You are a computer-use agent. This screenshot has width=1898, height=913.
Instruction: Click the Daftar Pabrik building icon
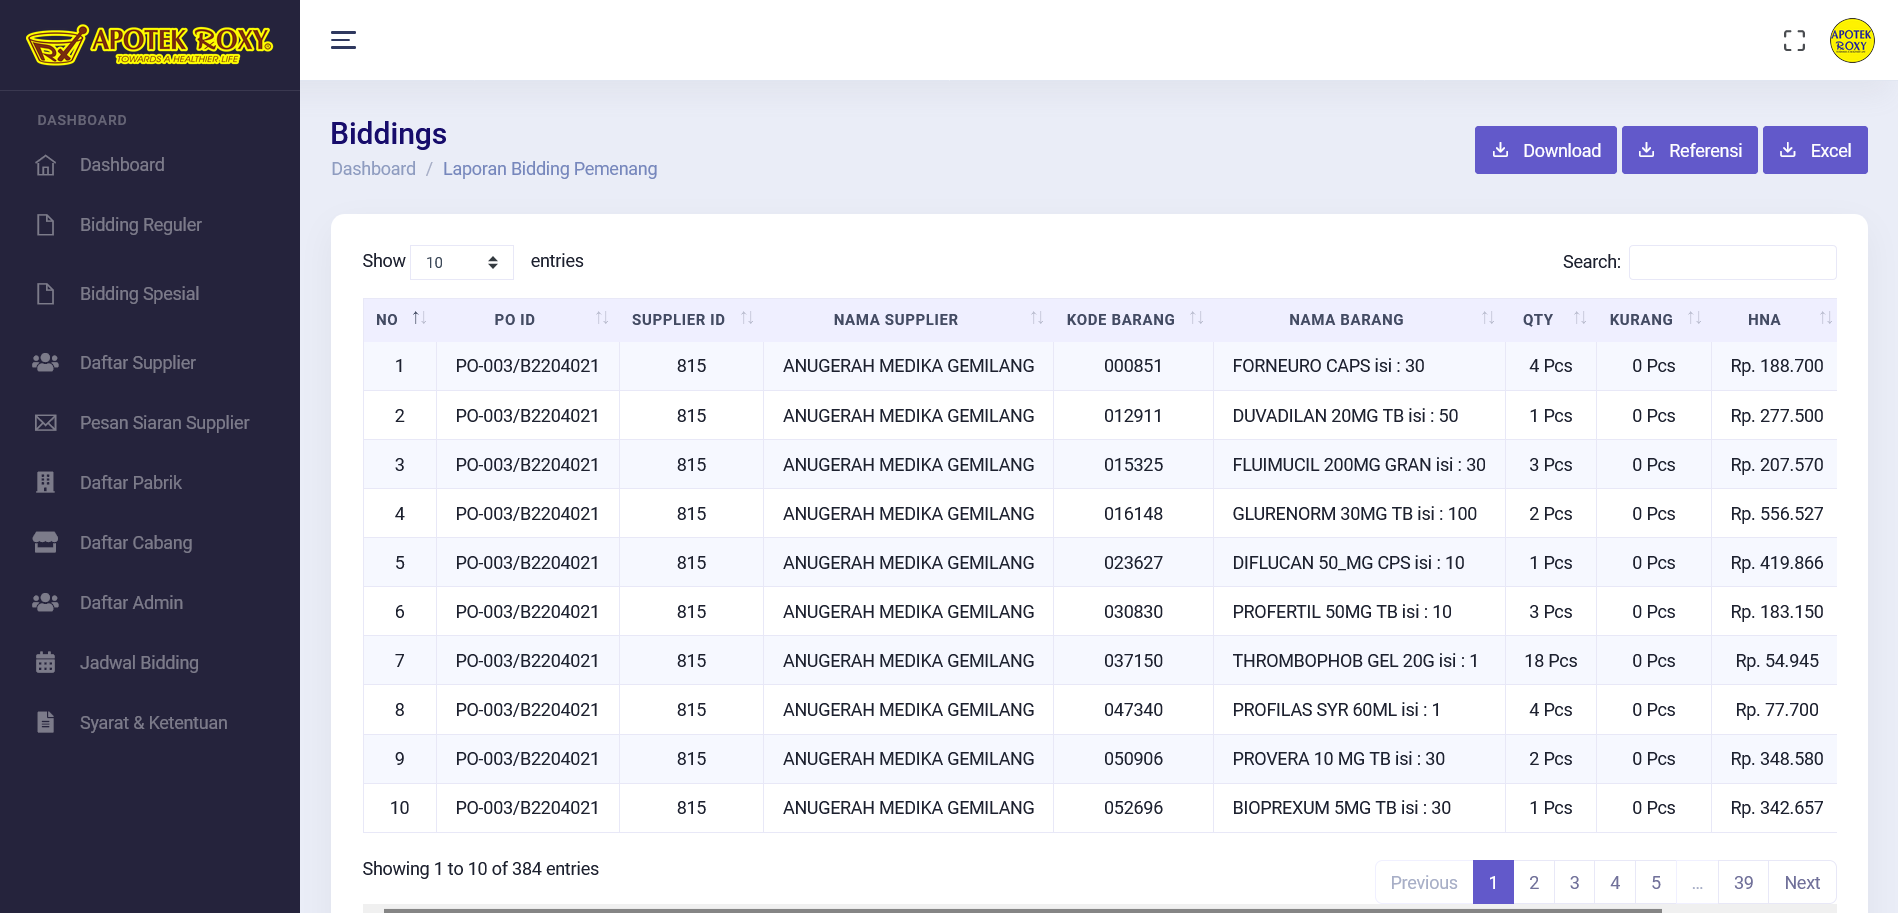click(46, 483)
